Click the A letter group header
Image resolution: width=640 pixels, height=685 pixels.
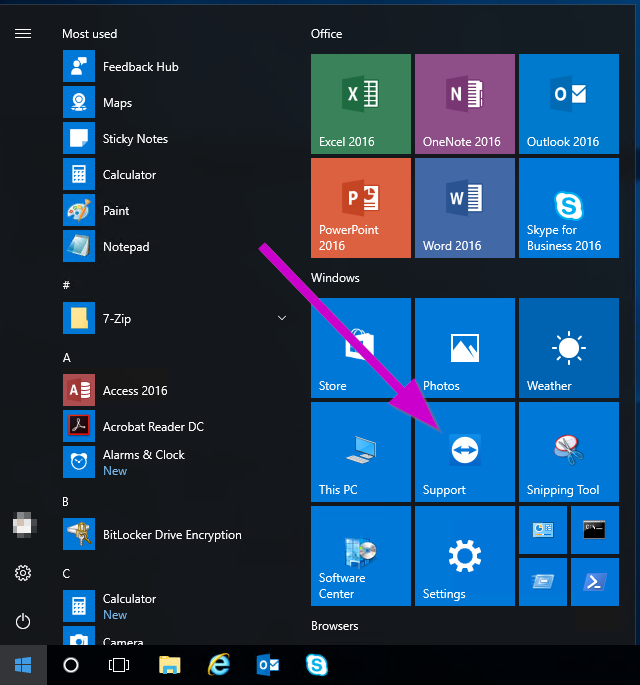(66, 358)
